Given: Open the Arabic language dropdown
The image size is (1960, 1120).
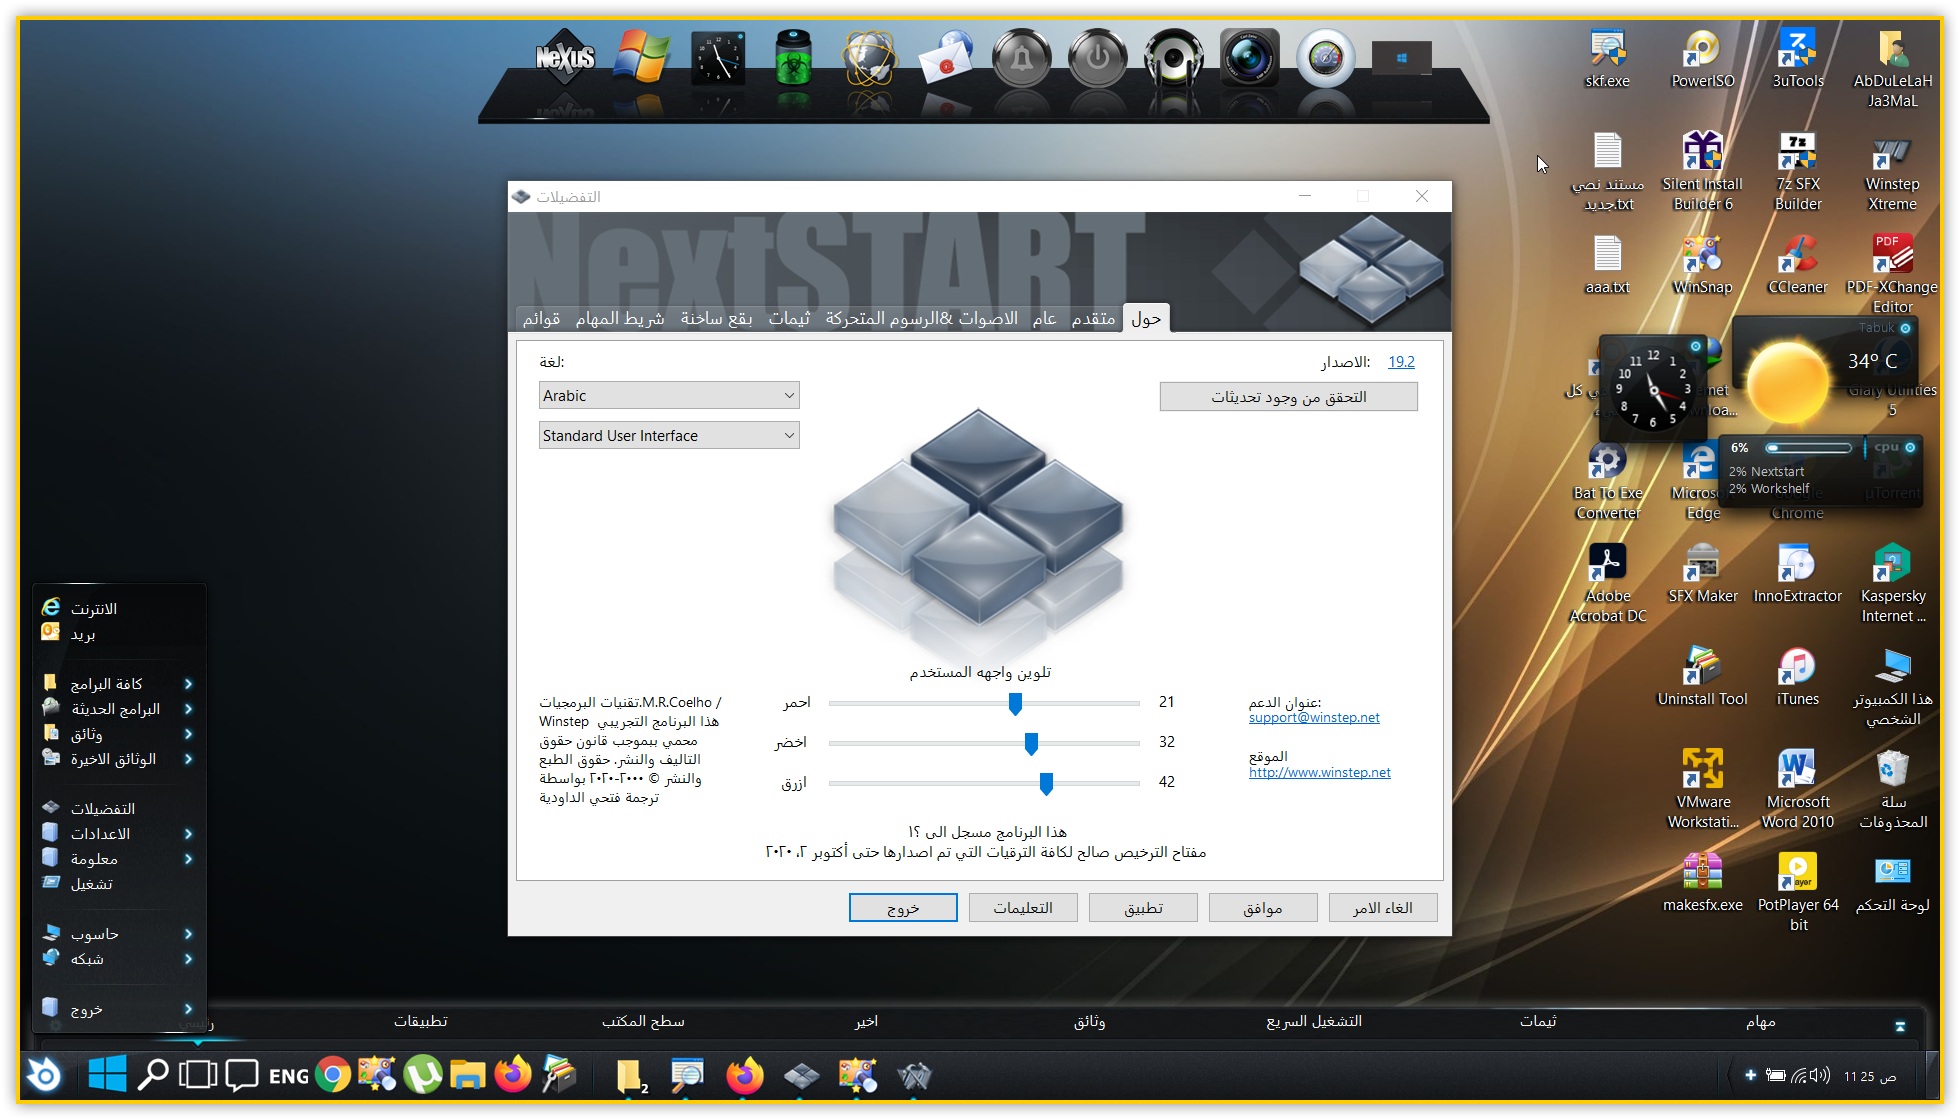Looking at the screenshot, I should [669, 396].
